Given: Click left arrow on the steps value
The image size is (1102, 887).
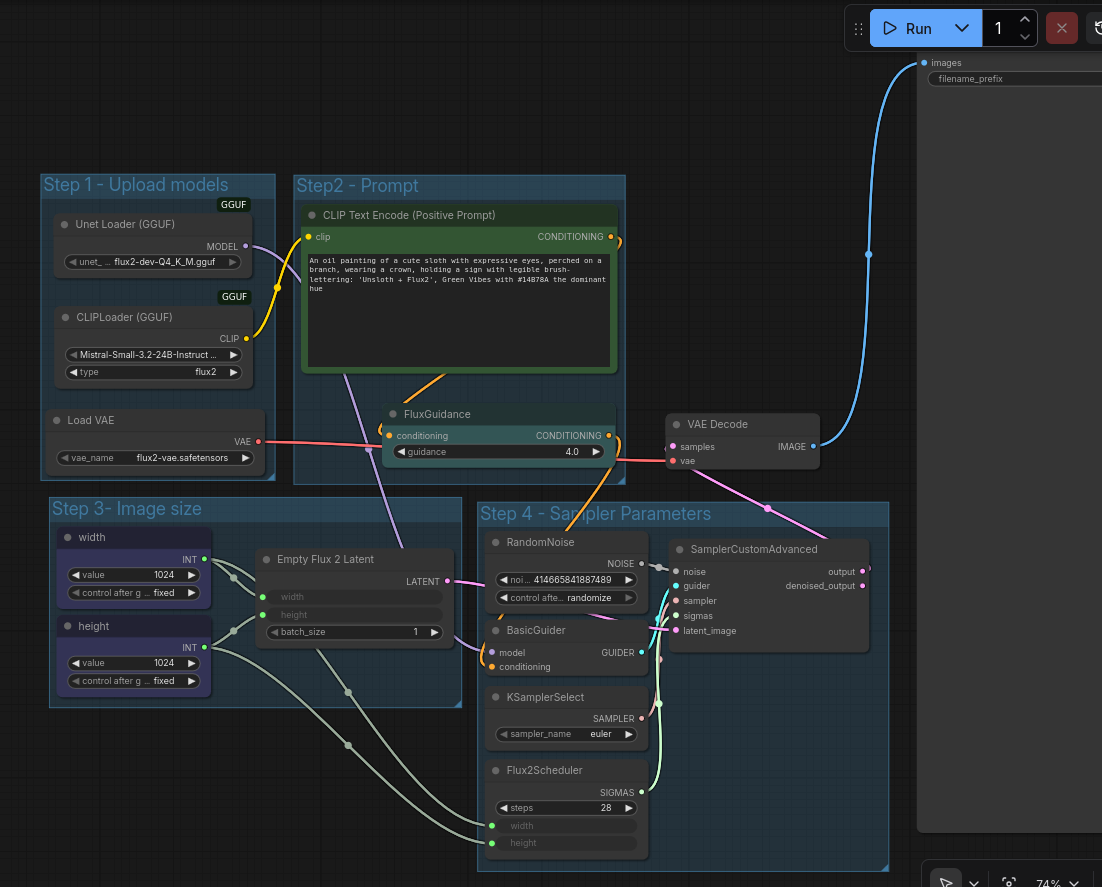Looking at the screenshot, I should coord(502,808).
